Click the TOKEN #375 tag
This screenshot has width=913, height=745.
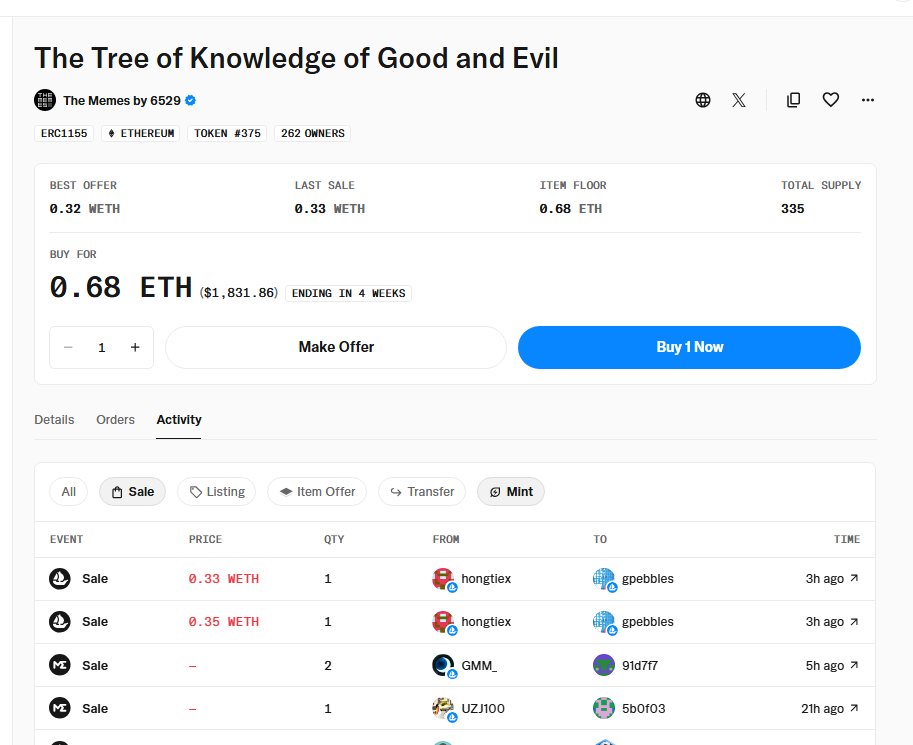pos(227,133)
